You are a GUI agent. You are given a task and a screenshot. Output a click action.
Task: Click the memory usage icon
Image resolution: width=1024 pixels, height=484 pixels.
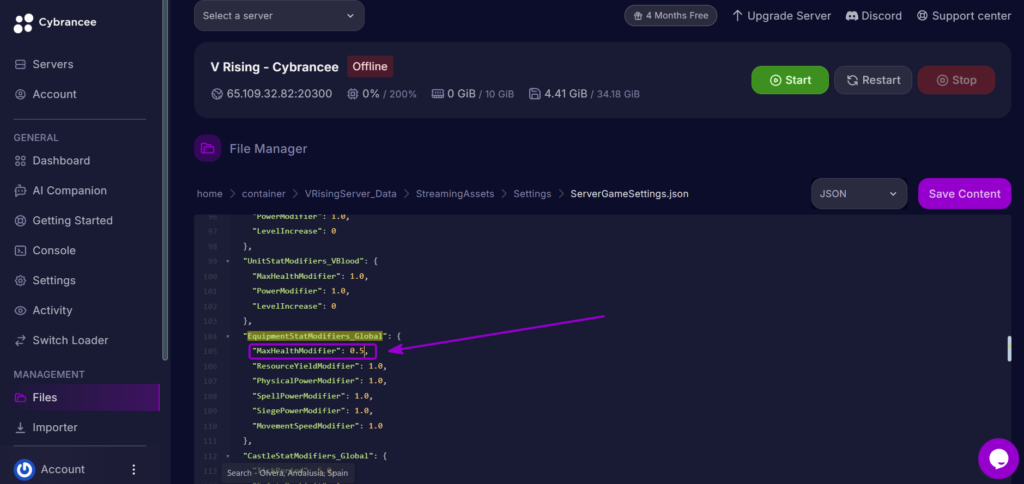point(438,94)
